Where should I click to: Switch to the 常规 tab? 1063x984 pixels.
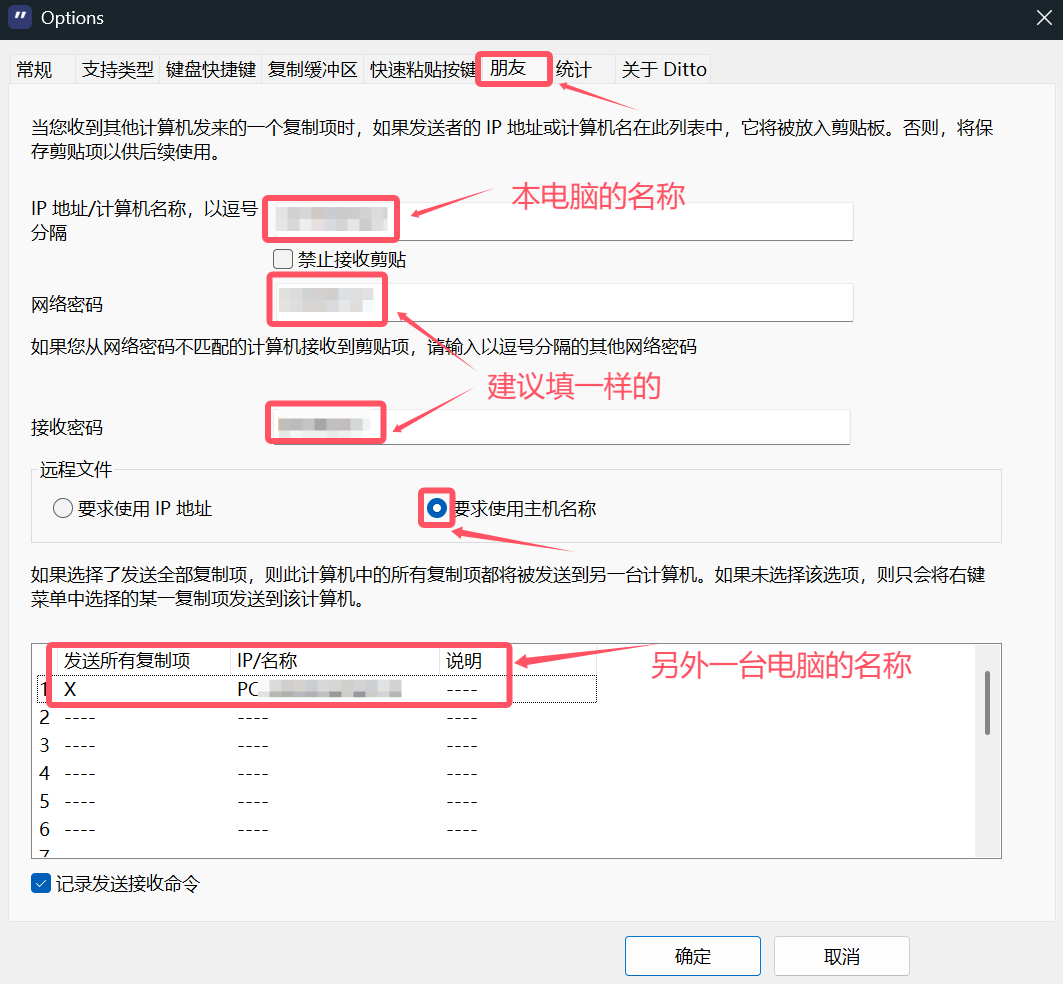click(34, 70)
